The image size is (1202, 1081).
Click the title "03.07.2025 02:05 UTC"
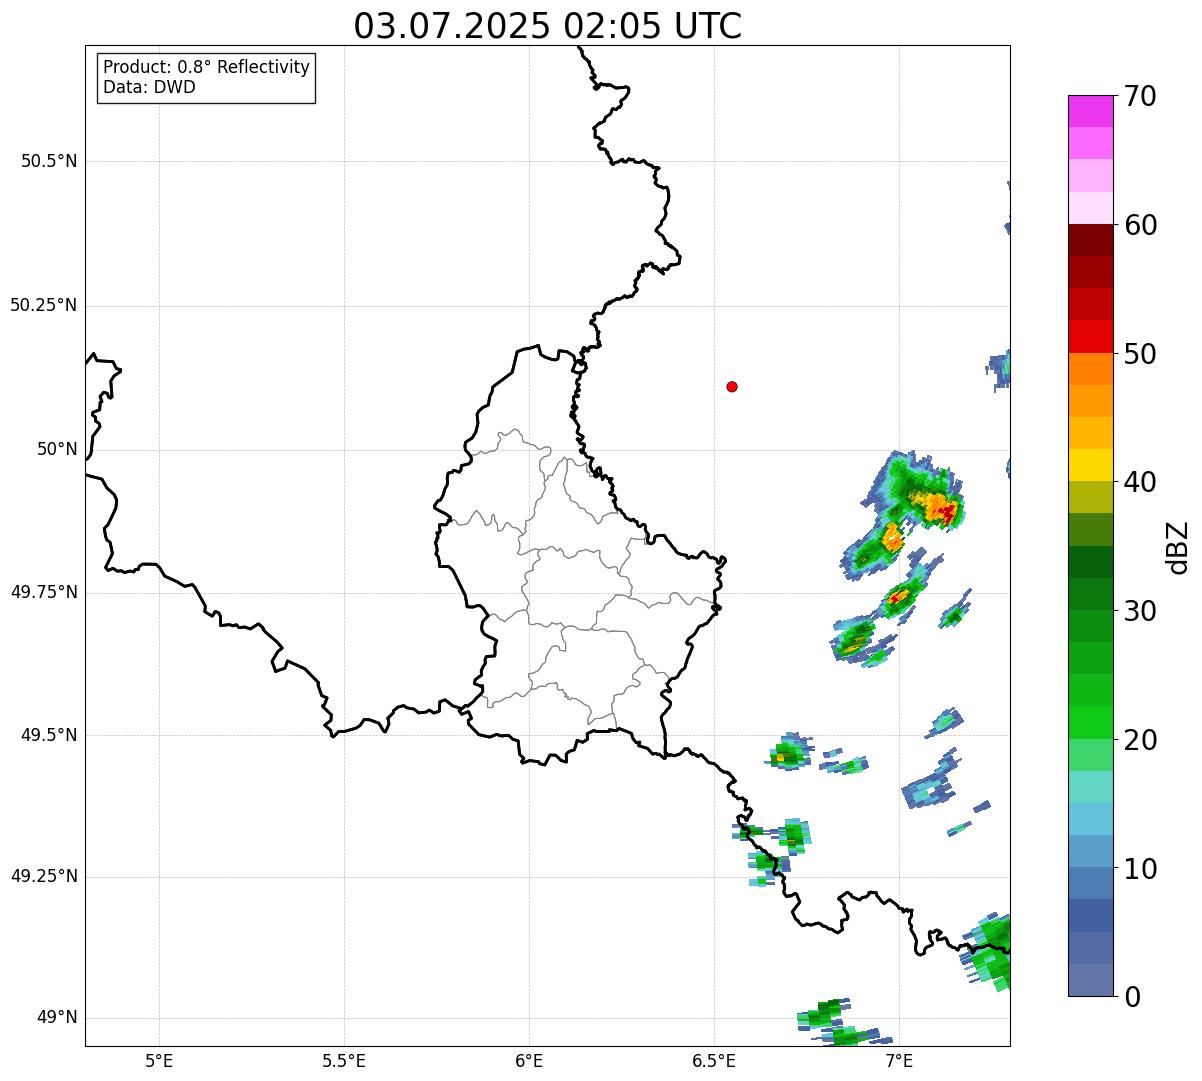point(548,26)
